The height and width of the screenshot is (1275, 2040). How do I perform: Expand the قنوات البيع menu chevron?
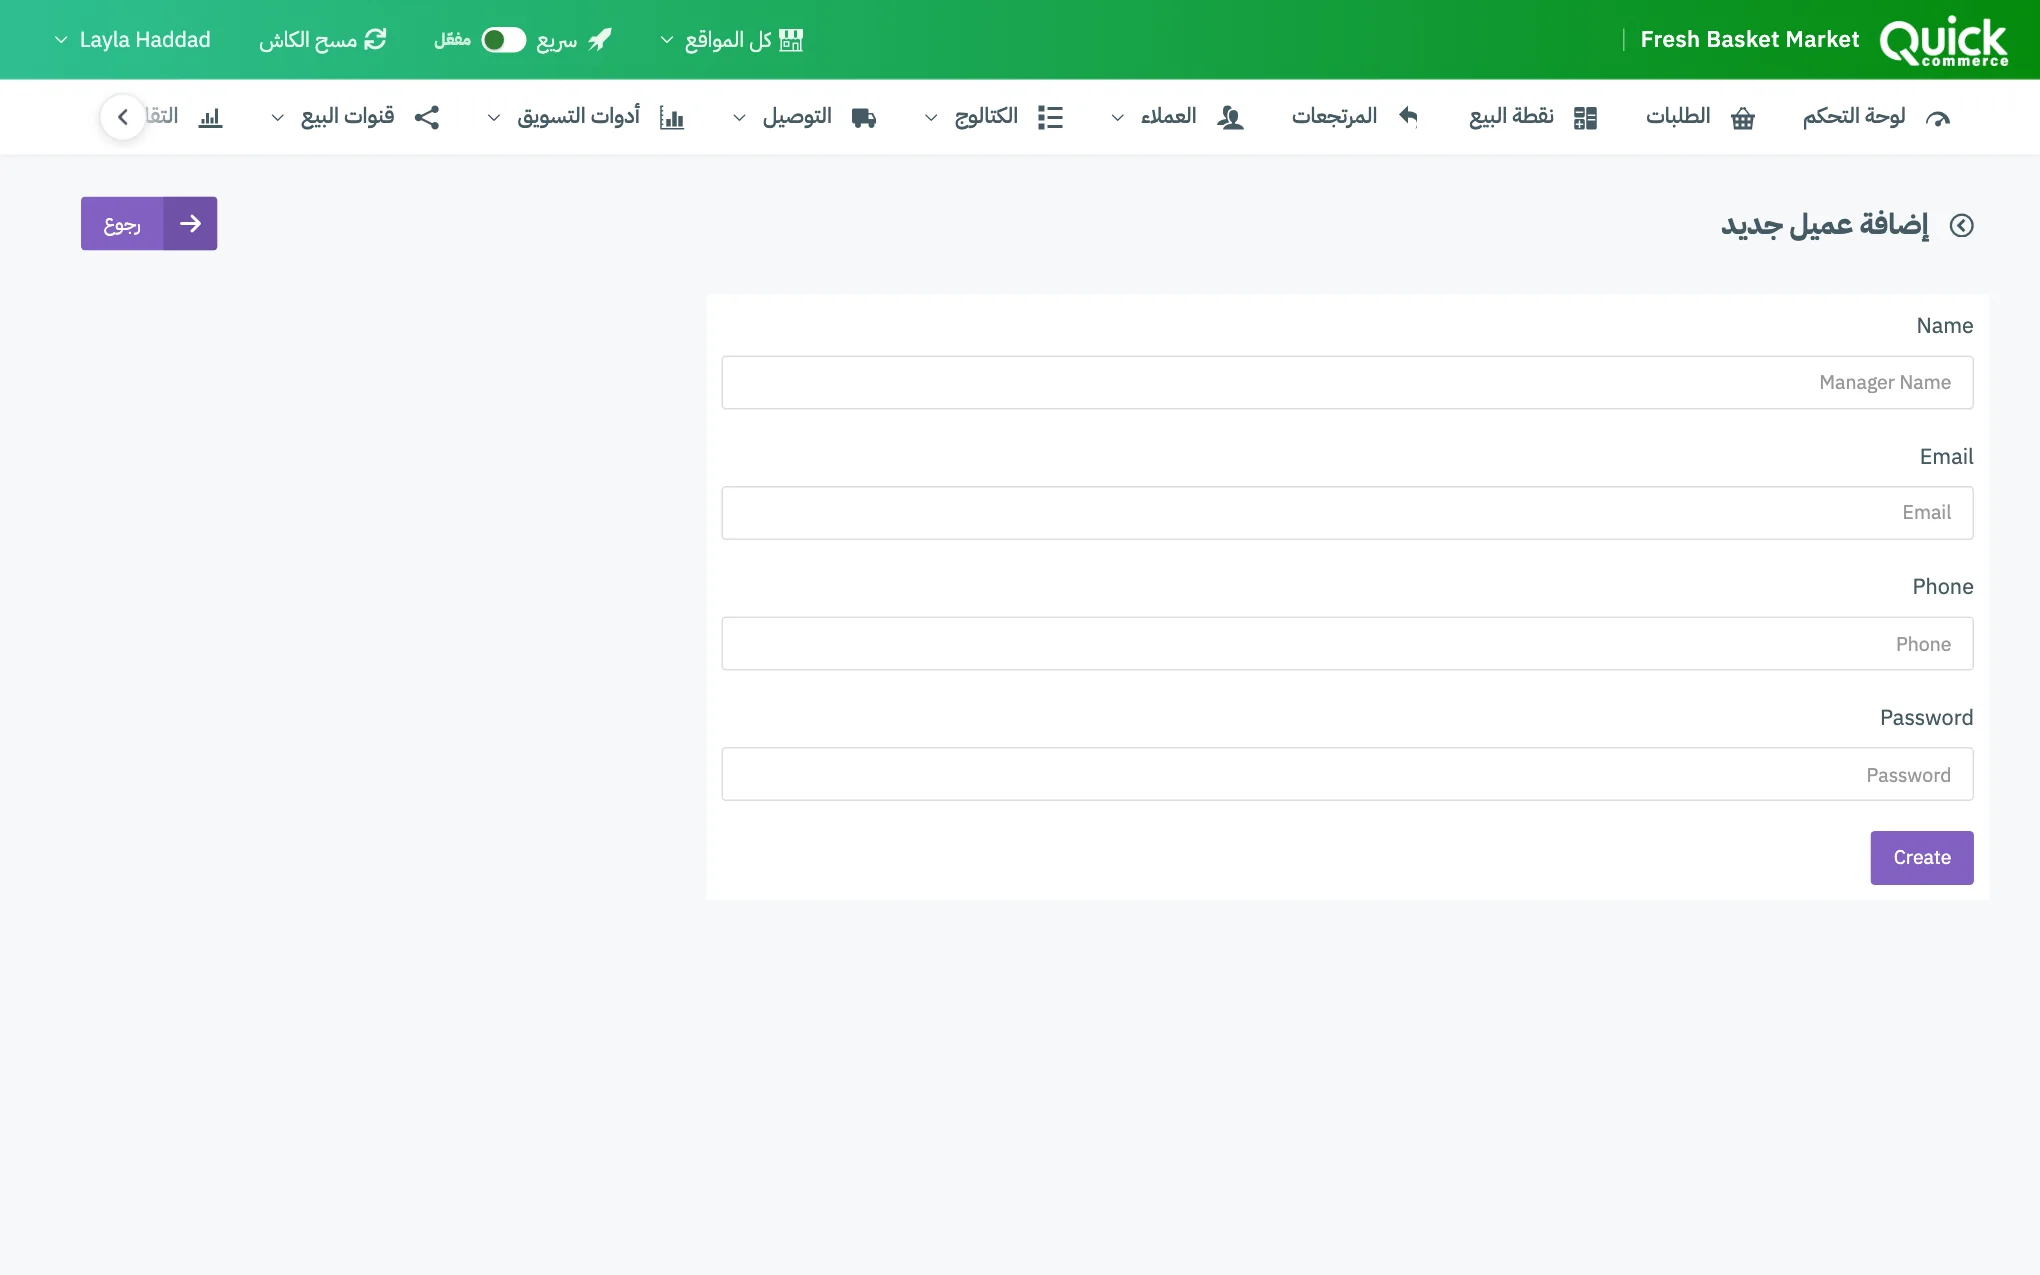point(278,118)
